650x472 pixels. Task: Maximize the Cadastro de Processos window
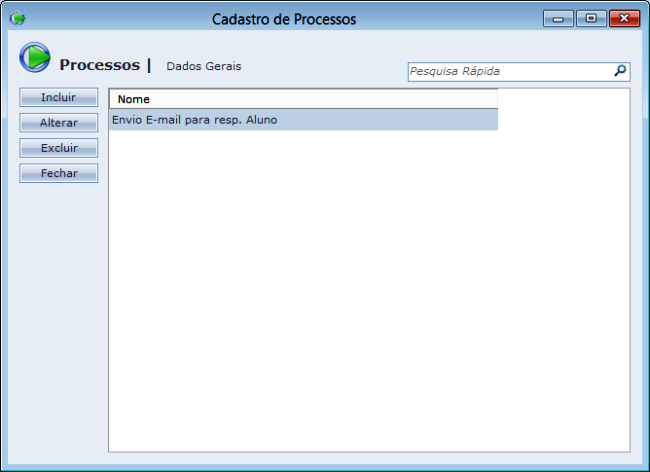click(x=590, y=18)
